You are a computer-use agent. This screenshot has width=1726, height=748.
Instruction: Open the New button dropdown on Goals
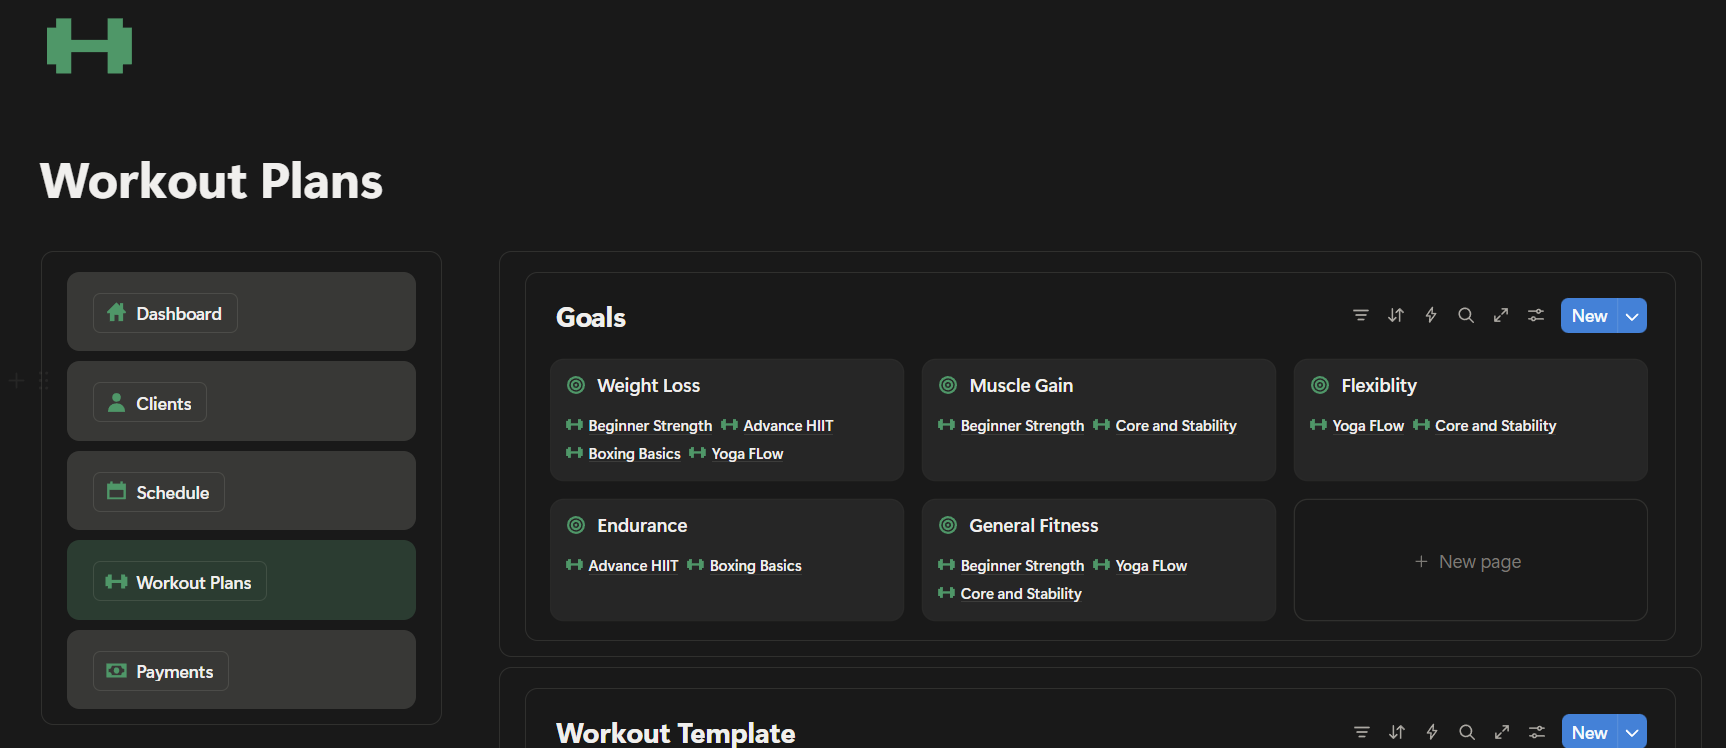point(1632,315)
